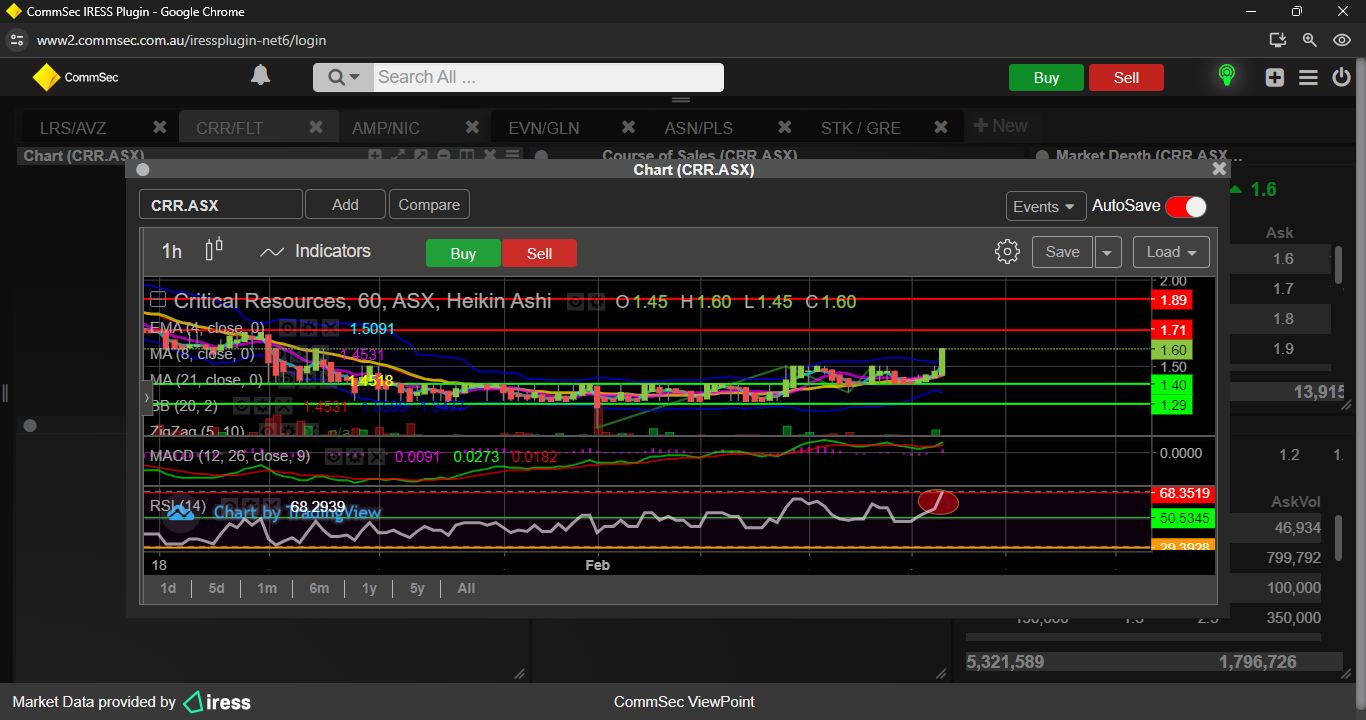Viewport: 1366px width, 720px height.
Task: Toggle visibility of MACD indicator
Action: click(x=333, y=457)
